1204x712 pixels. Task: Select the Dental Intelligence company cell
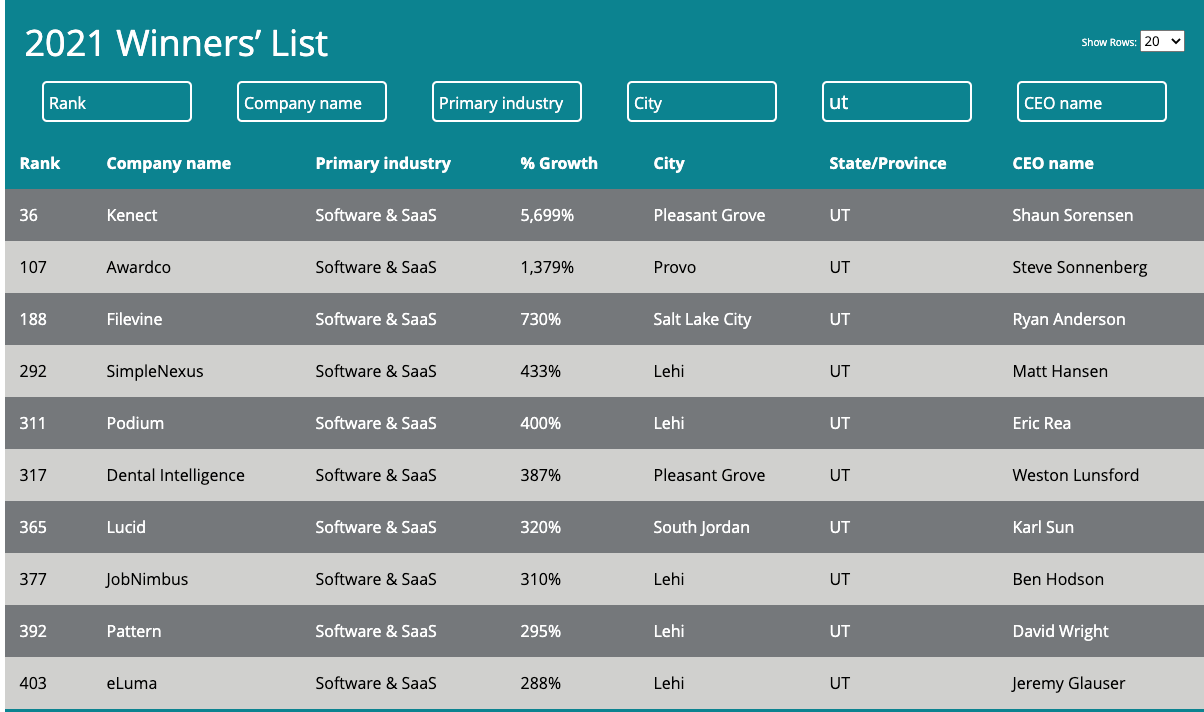(x=176, y=475)
